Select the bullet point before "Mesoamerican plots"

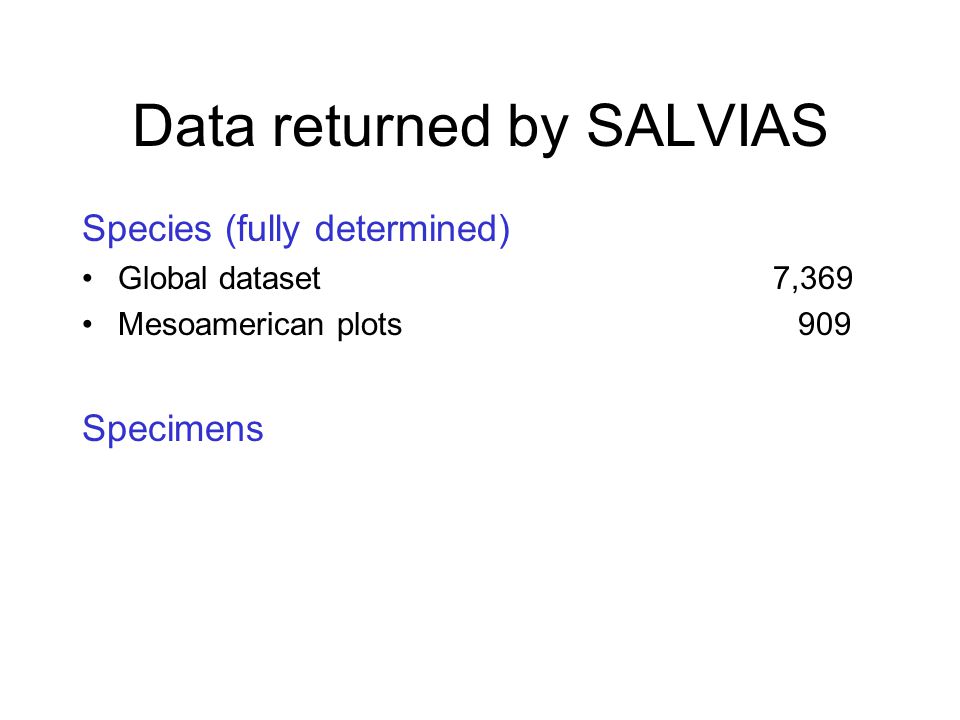click(88, 325)
